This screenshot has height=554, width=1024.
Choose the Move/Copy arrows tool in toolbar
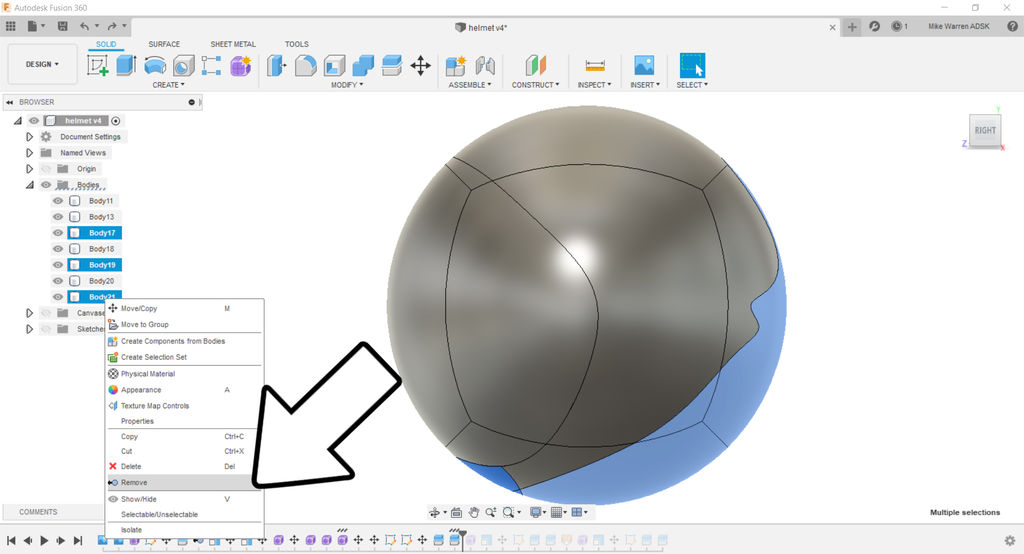pyautogui.click(x=421, y=65)
